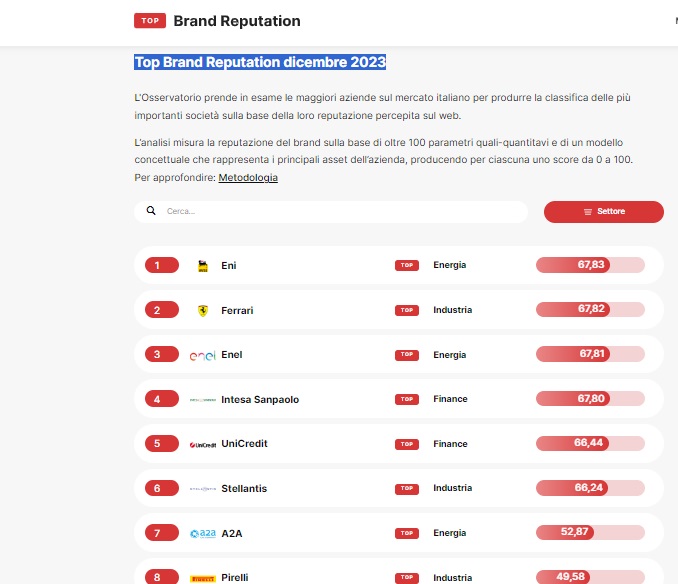The width and height of the screenshot is (678, 584).
Task: Click the magnifier icon in the search bar
Action: [x=151, y=211]
